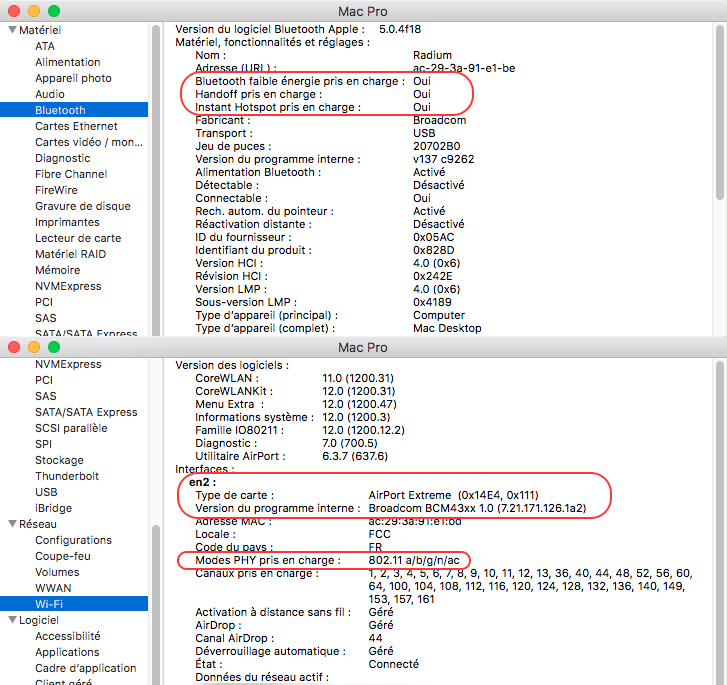Open Gravure de disque entry

pos(83,206)
